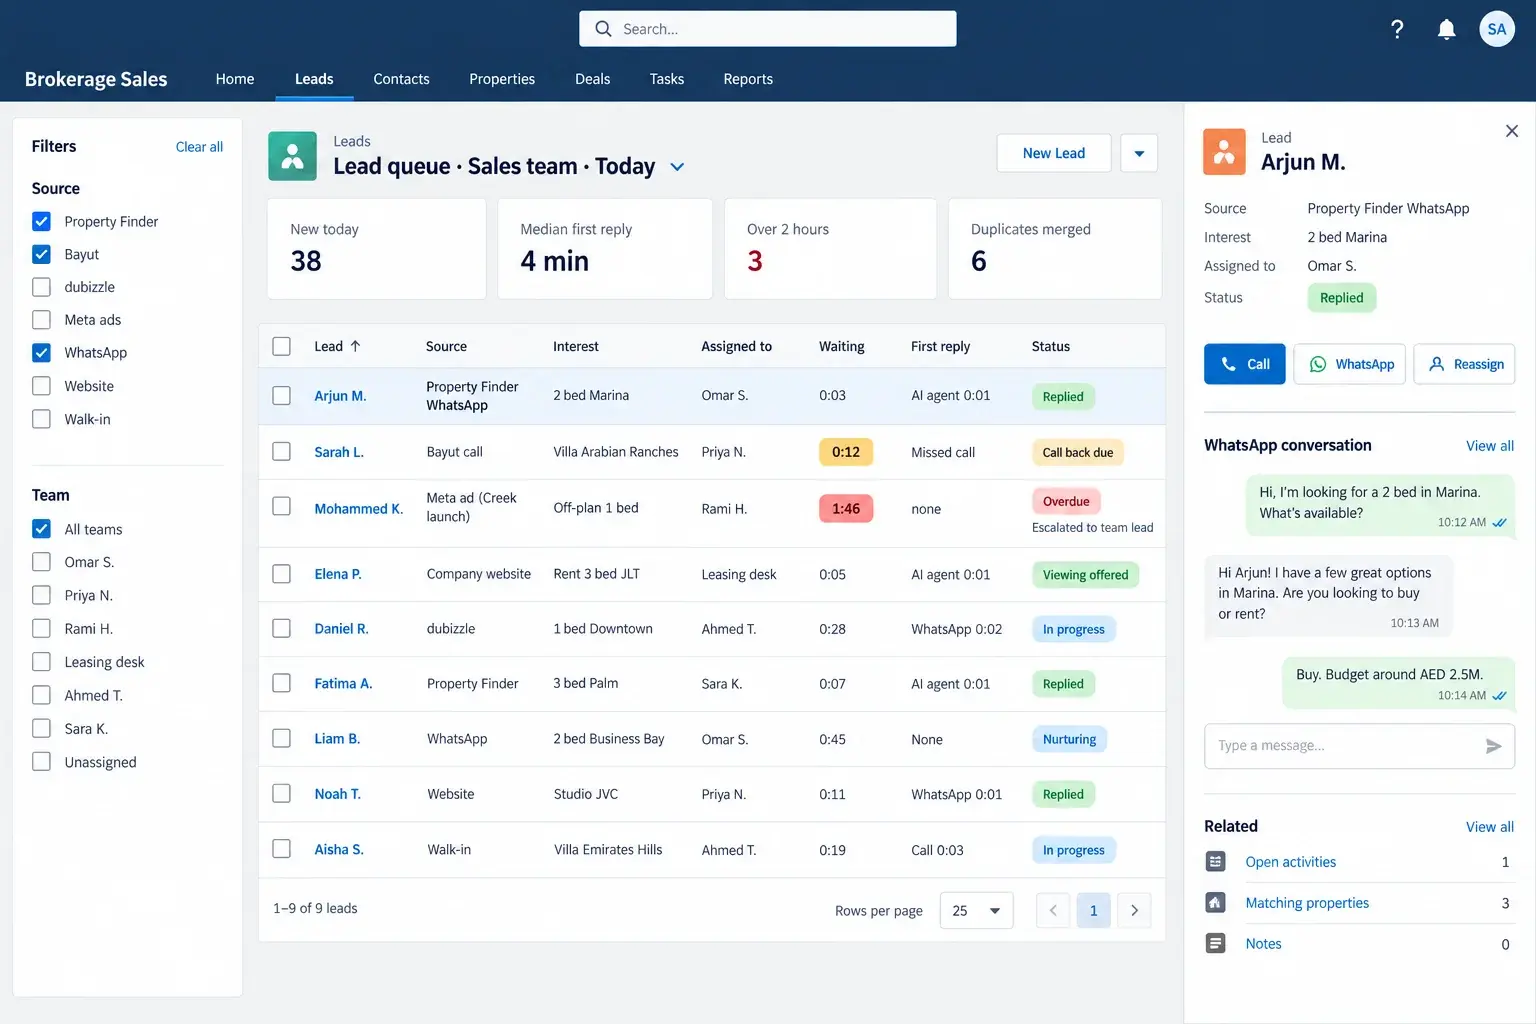Tick the checkbox for Sarah L. row
Screen dimensions: 1536x1024
pos(282,452)
